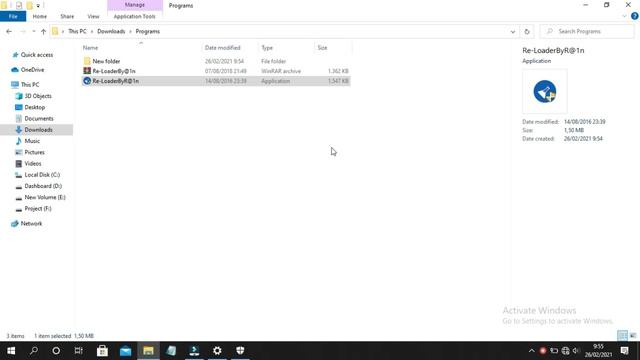Open Explorer help question mark
Viewport: 640px width, 360px height.
[x=635, y=16]
